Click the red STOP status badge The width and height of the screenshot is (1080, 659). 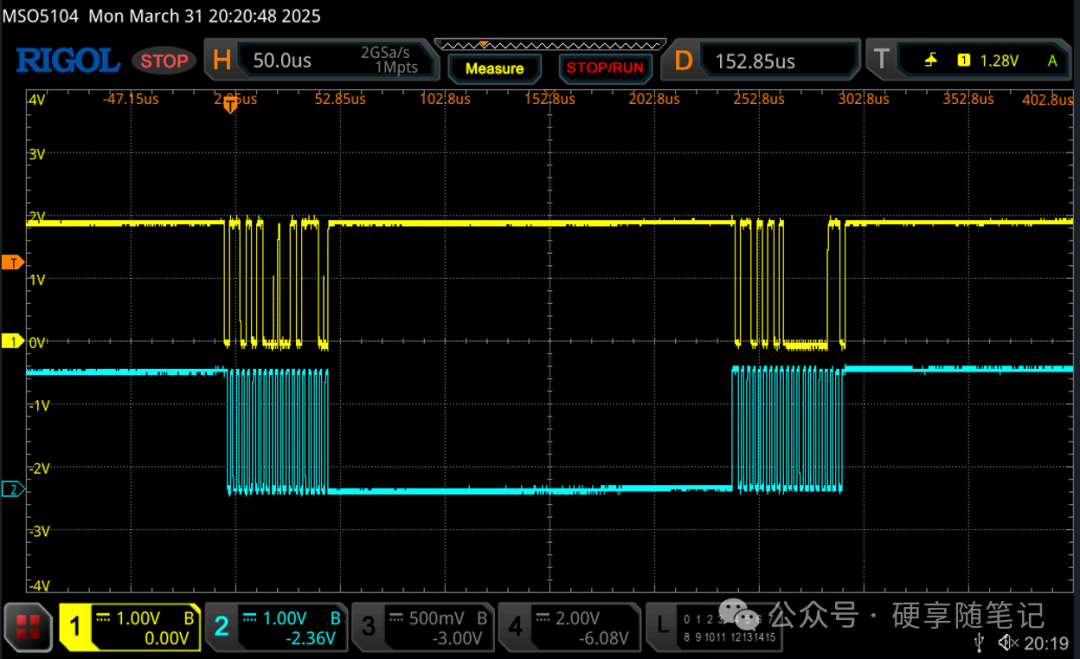(163, 60)
